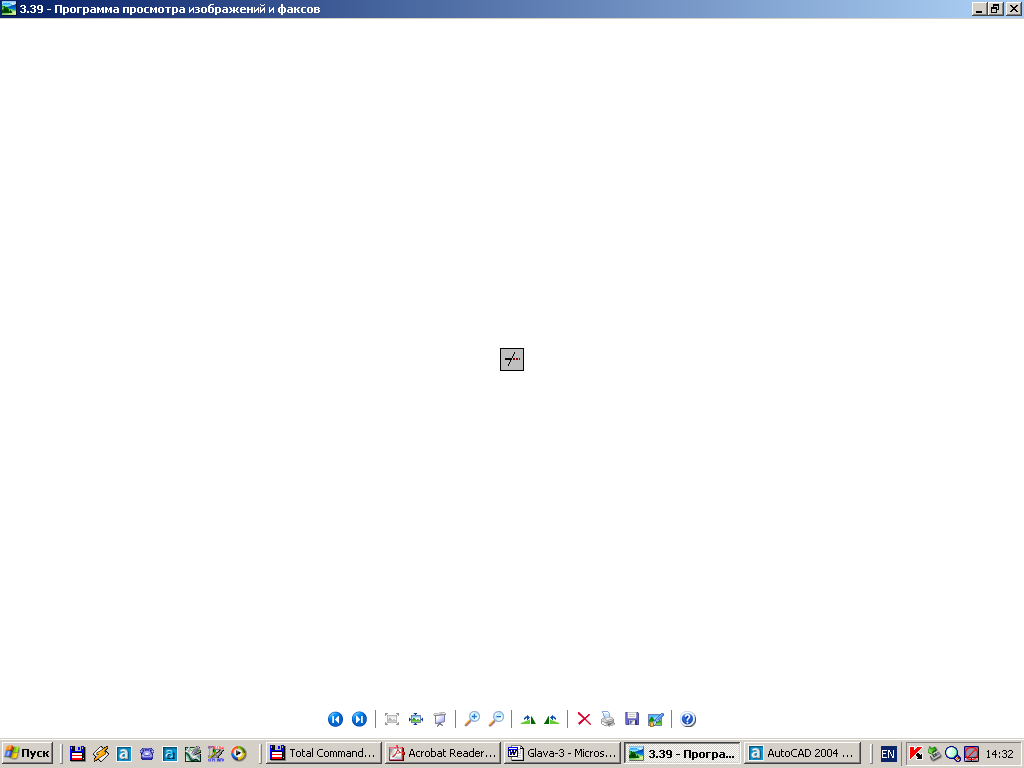Start the slide show
The width and height of the screenshot is (1024, 768).
click(x=440, y=719)
